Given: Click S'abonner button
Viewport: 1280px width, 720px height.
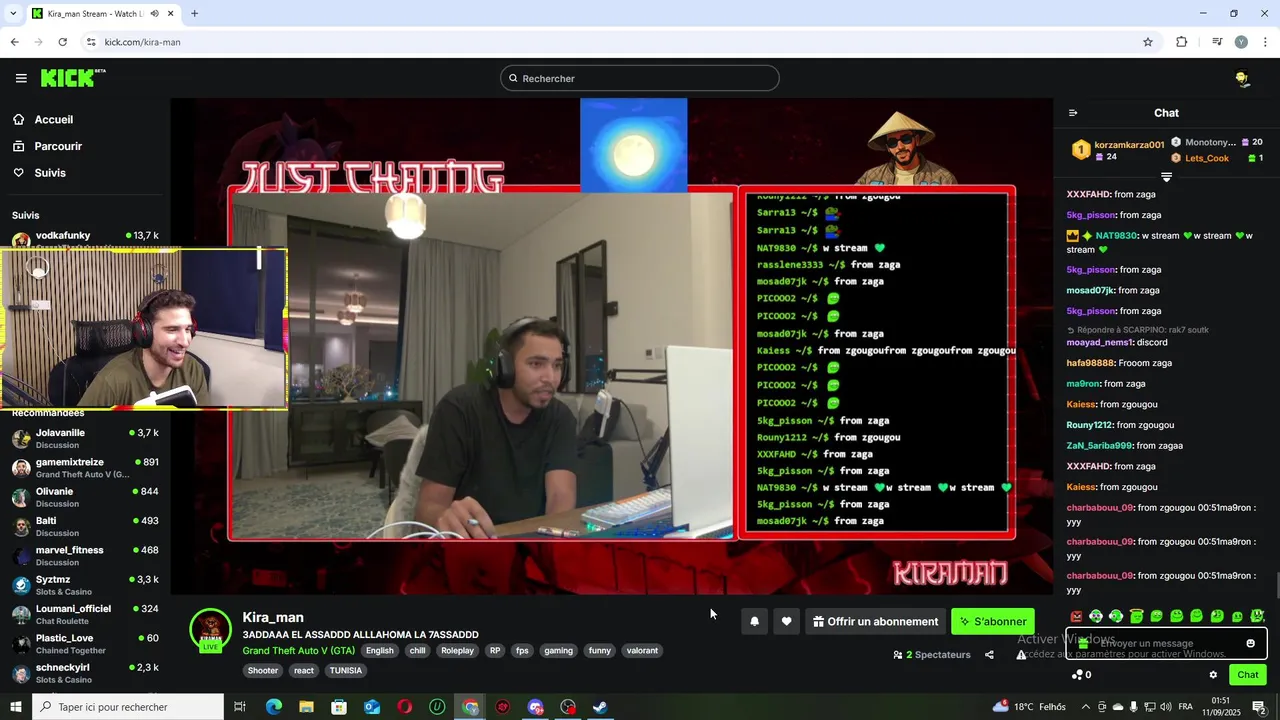Looking at the screenshot, I should 993,621.
